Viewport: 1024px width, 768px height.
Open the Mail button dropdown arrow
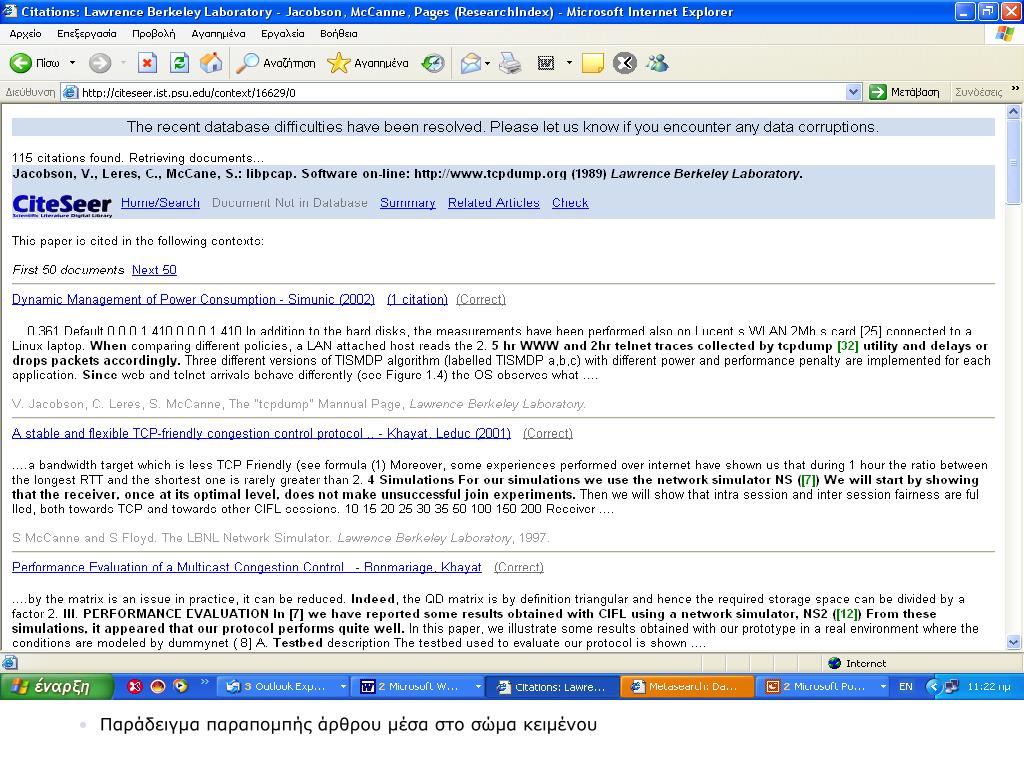pos(487,63)
